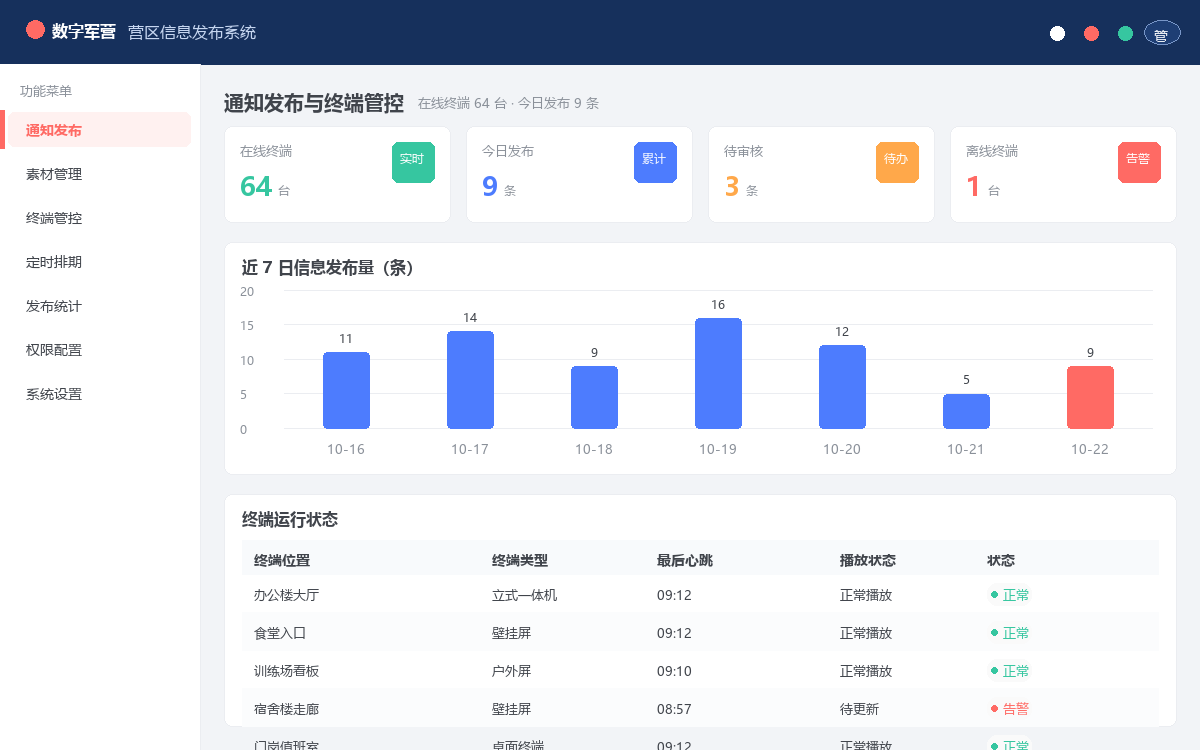1200x750 pixels.
Task: Select the 宿舍楼走廊 row
Action: 700,709
